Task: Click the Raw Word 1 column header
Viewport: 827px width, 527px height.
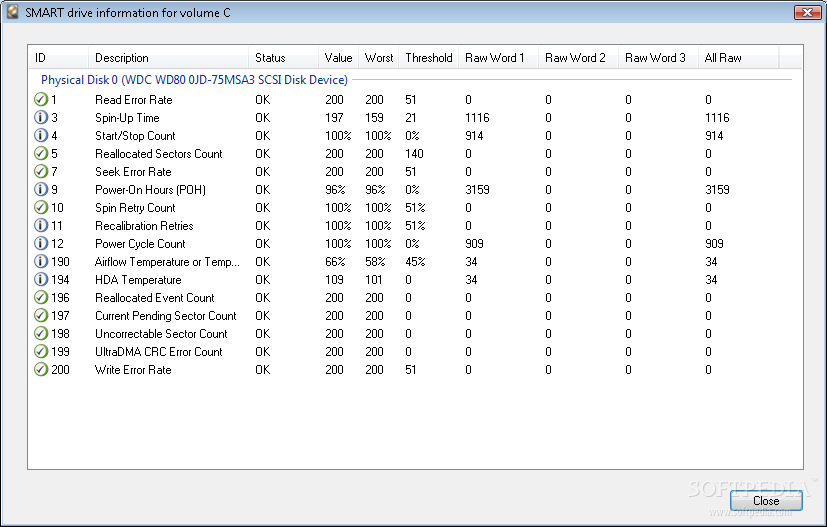Action: pos(498,58)
